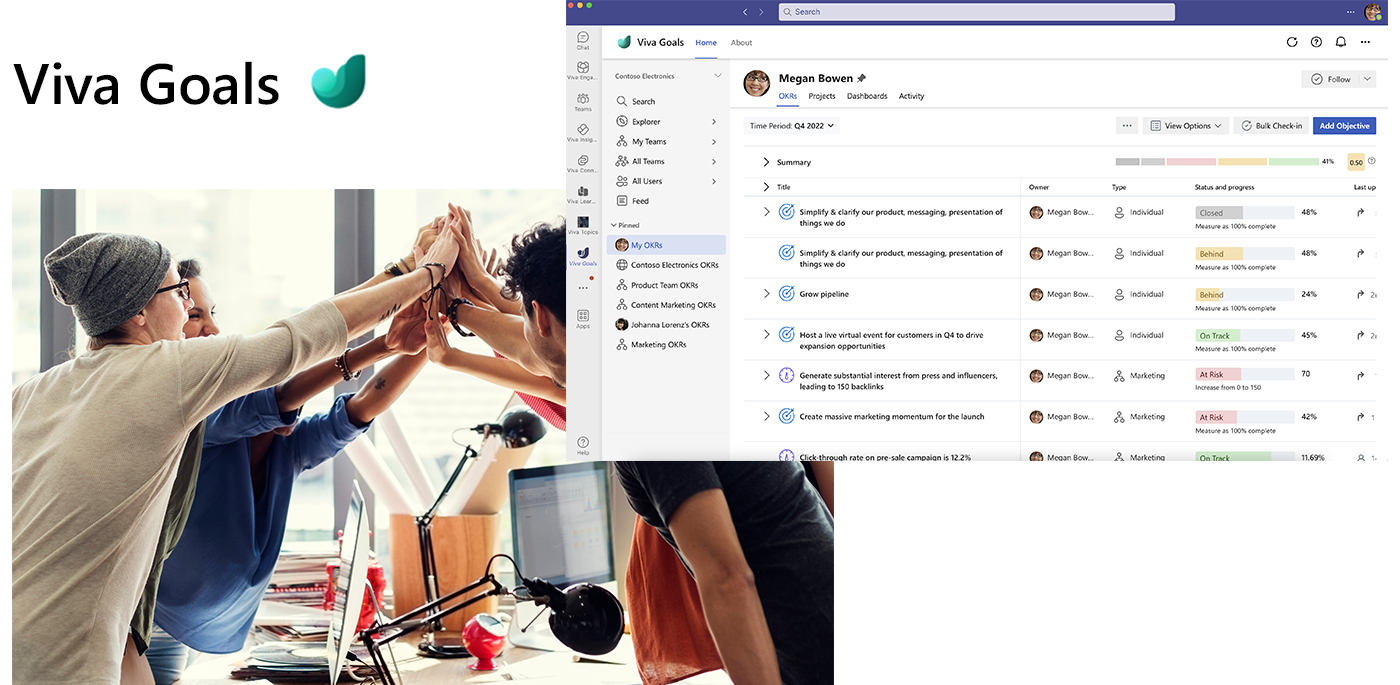Click Add Objective button
The image size is (1400, 685).
coord(1344,126)
